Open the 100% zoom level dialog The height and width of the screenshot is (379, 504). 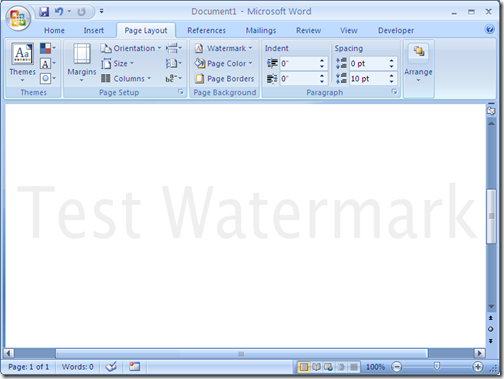(375, 367)
